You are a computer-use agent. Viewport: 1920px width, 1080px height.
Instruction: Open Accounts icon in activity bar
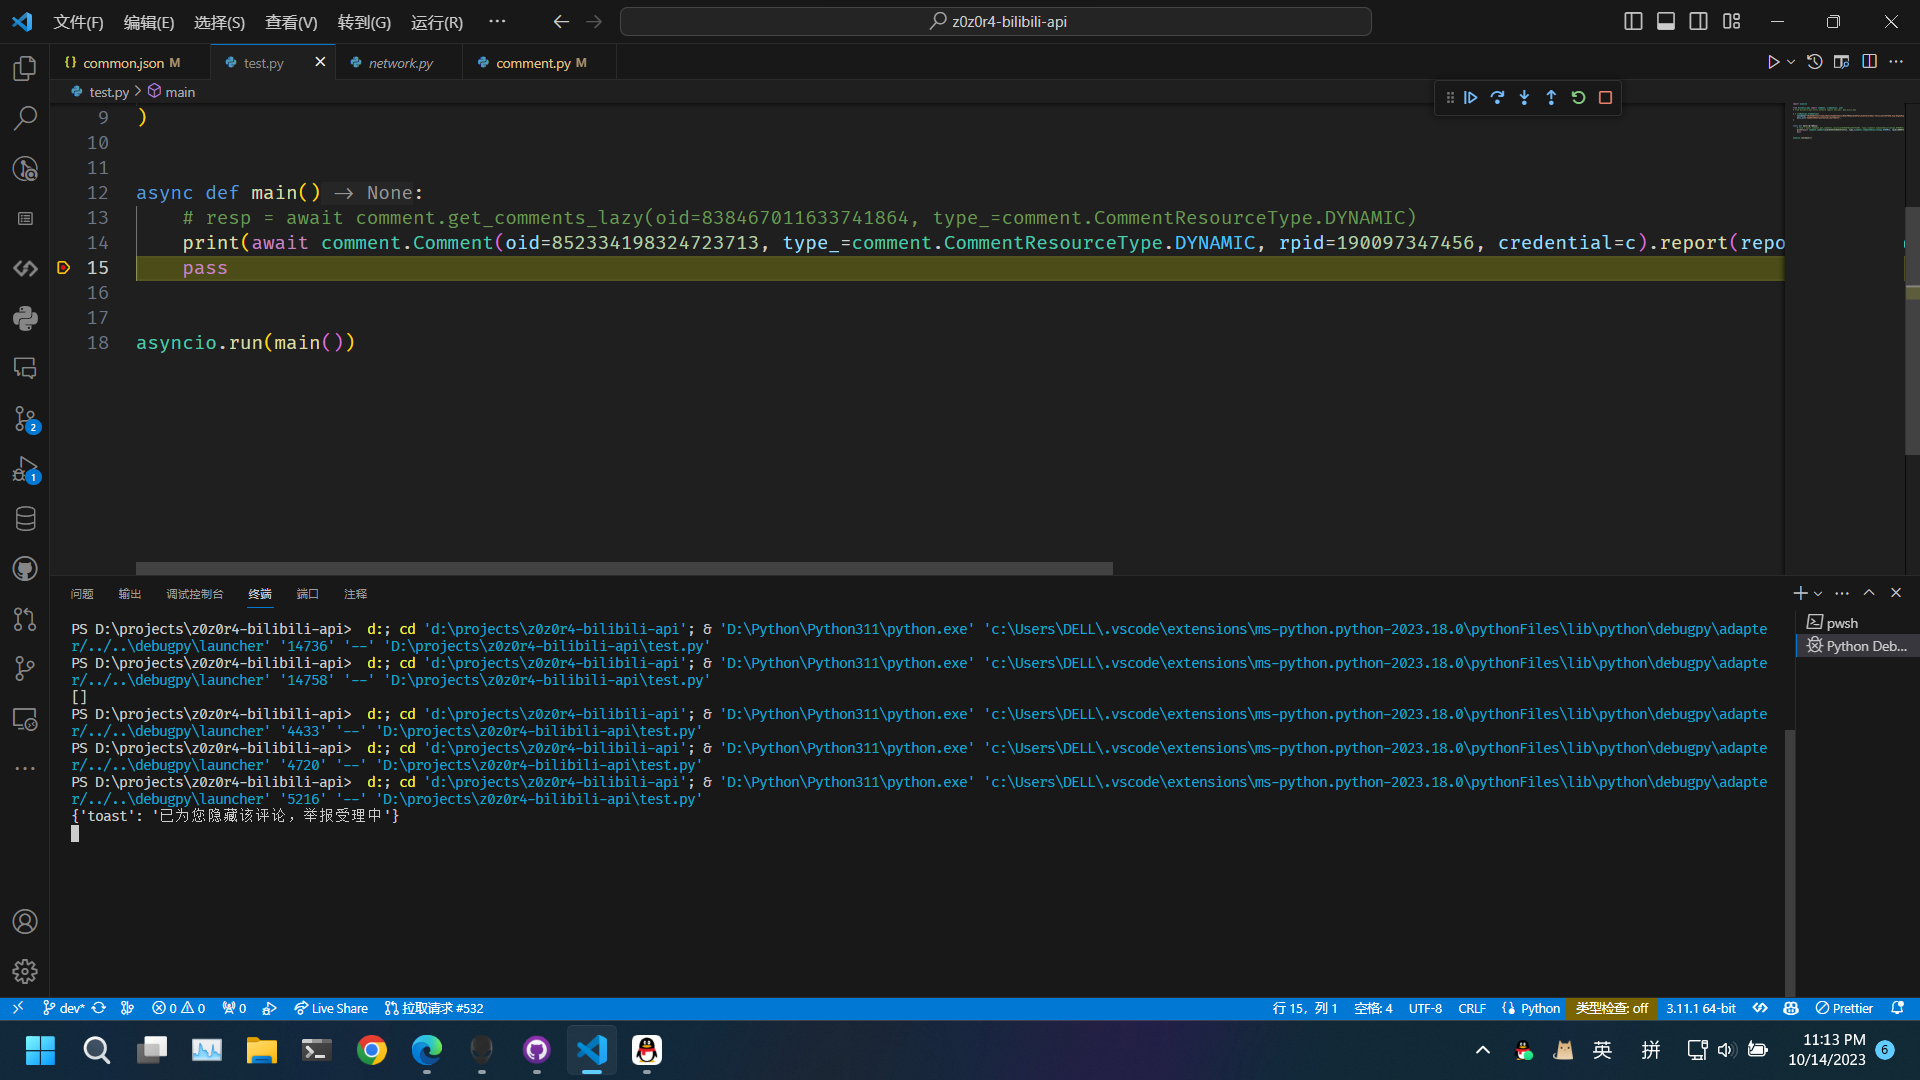(x=25, y=921)
